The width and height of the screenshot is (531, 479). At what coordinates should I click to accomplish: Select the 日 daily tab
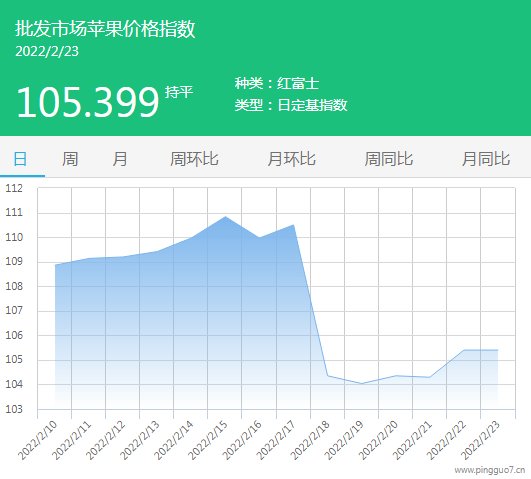click(20, 159)
